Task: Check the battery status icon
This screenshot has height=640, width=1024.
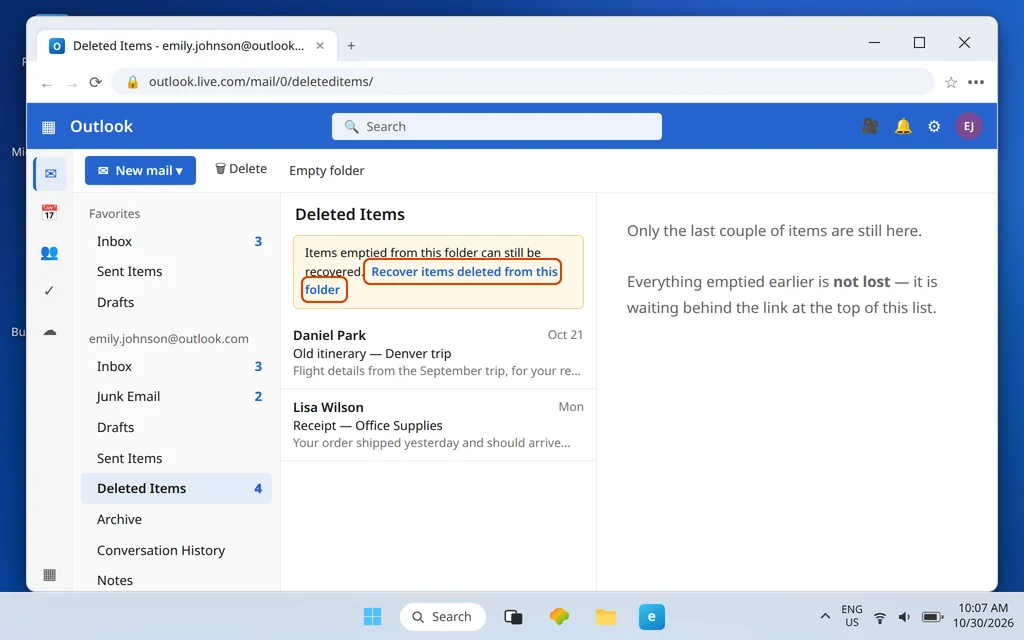Action: coord(932,617)
